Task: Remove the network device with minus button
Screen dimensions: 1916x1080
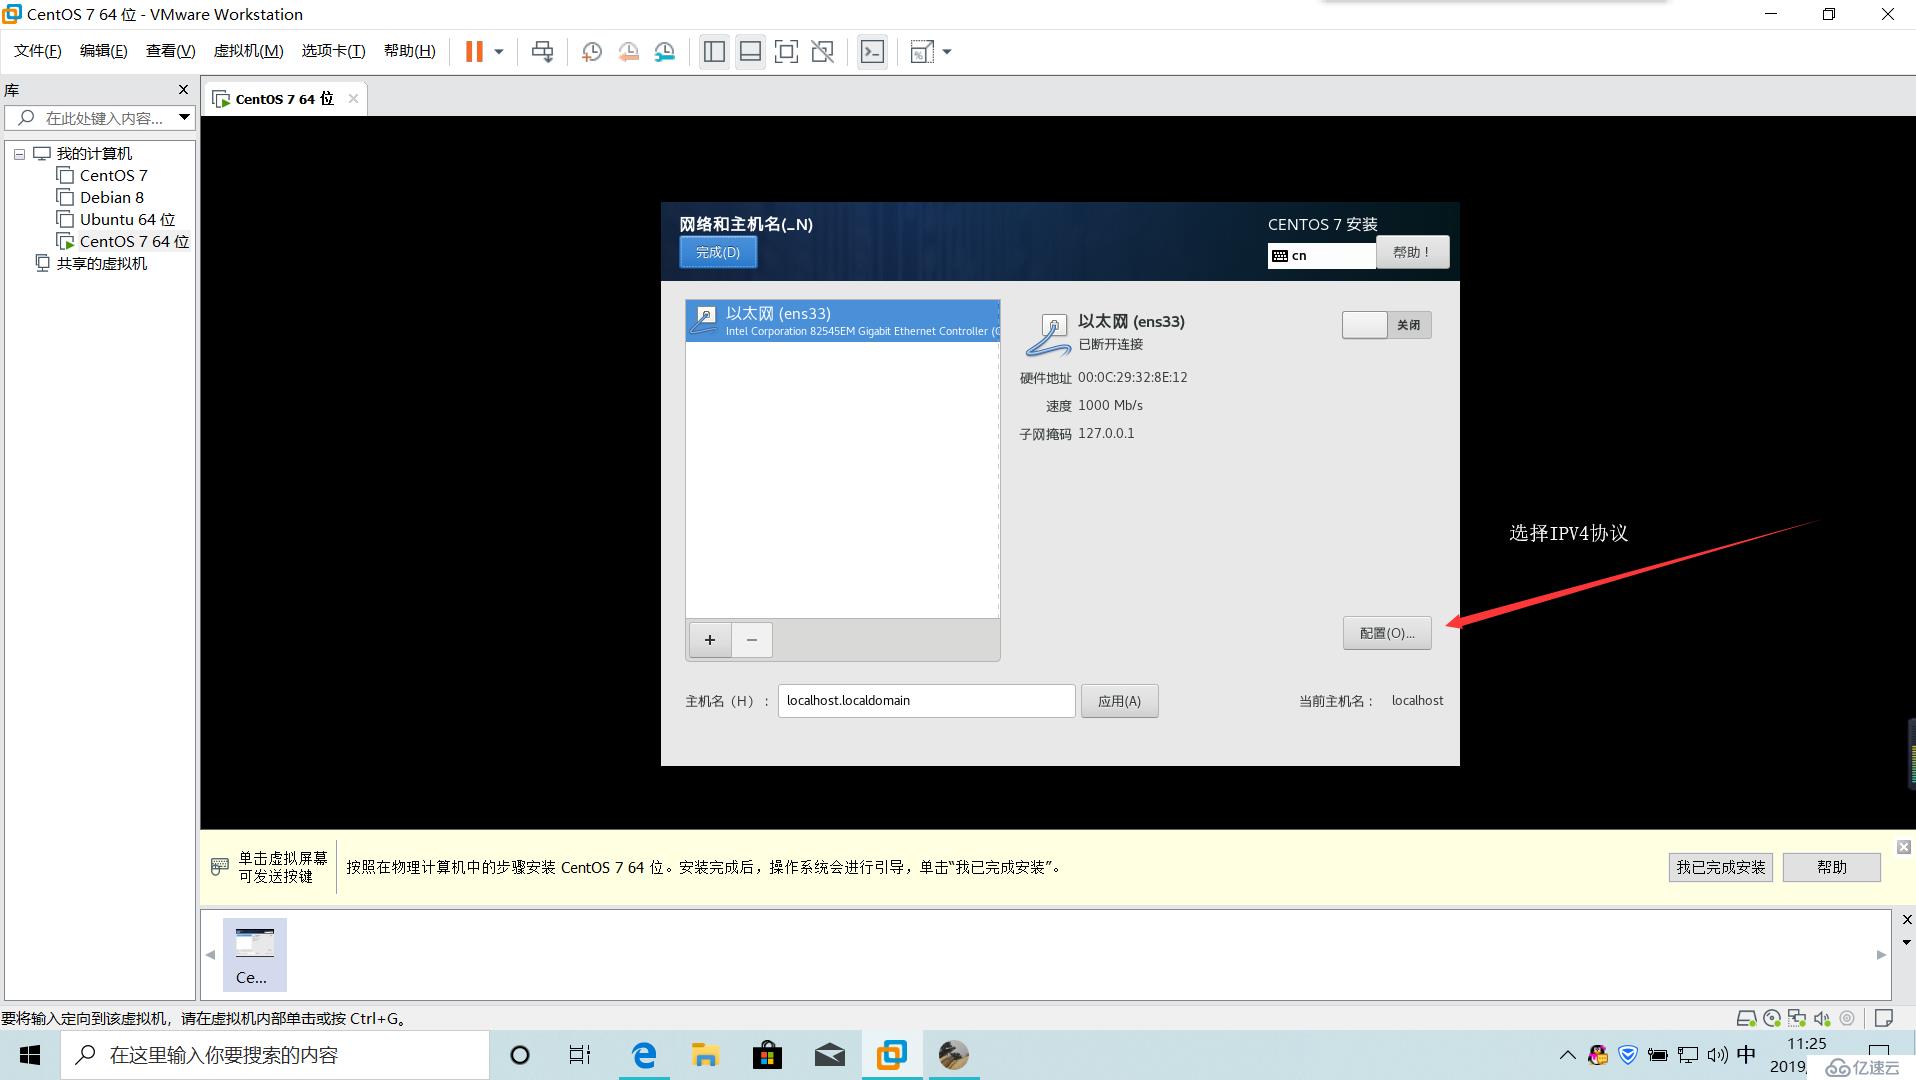Action: [x=752, y=640]
